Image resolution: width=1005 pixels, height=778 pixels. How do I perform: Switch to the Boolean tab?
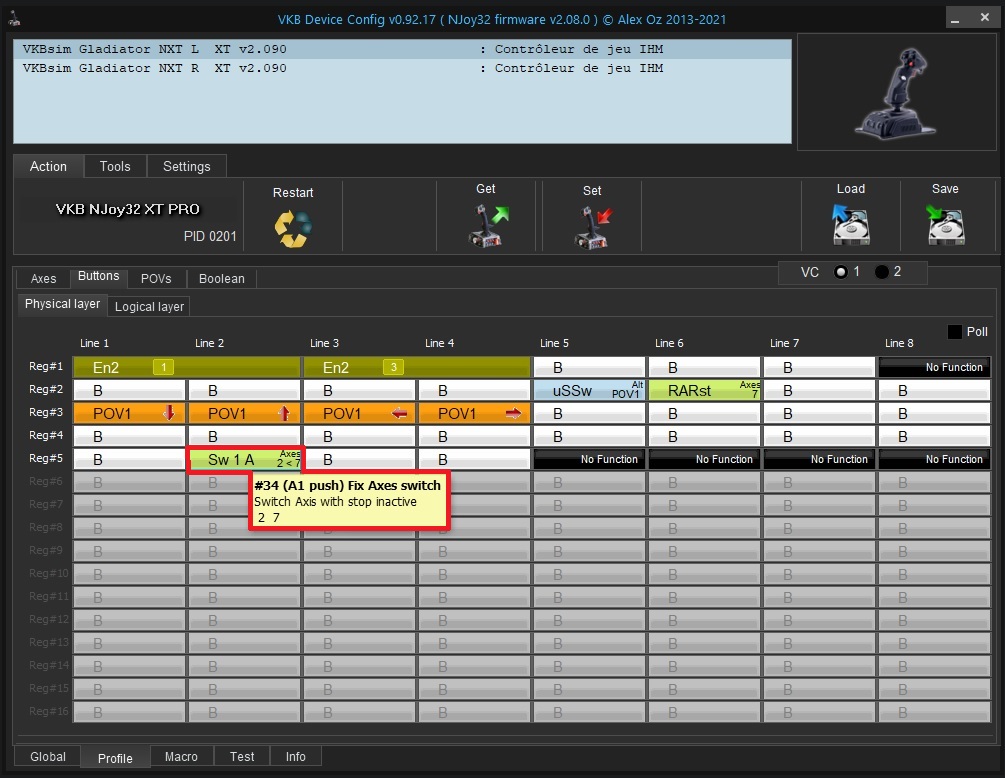tap(222, 278)
